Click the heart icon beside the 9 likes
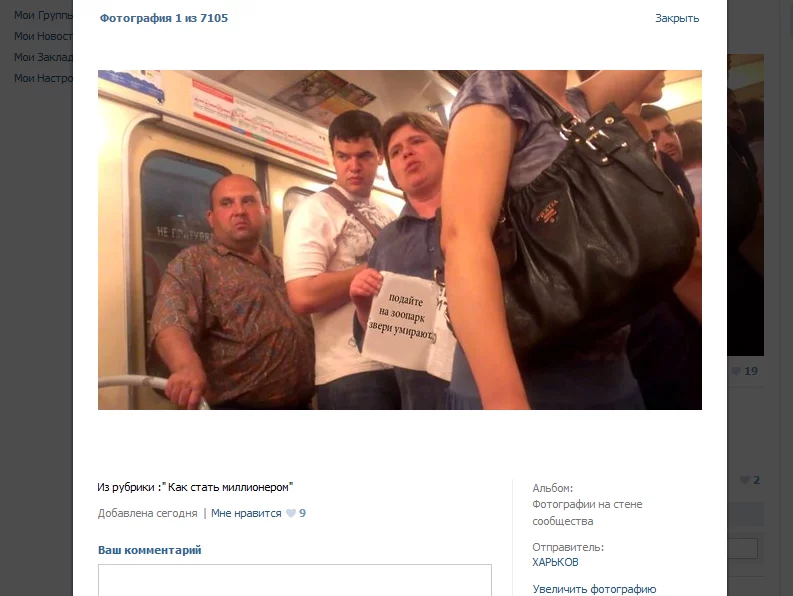793x596 pixels. coord(291,513)
